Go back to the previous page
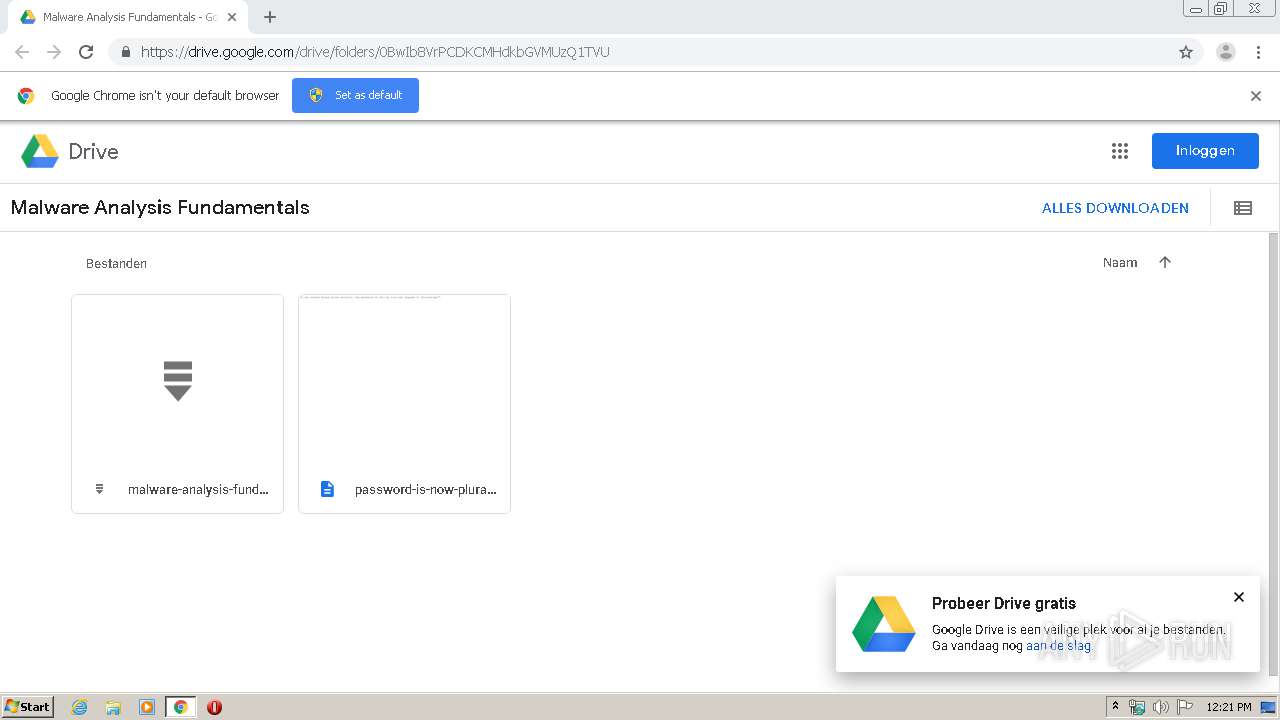The width and height of the screenshot is (1280, 720). click(22, 52)
